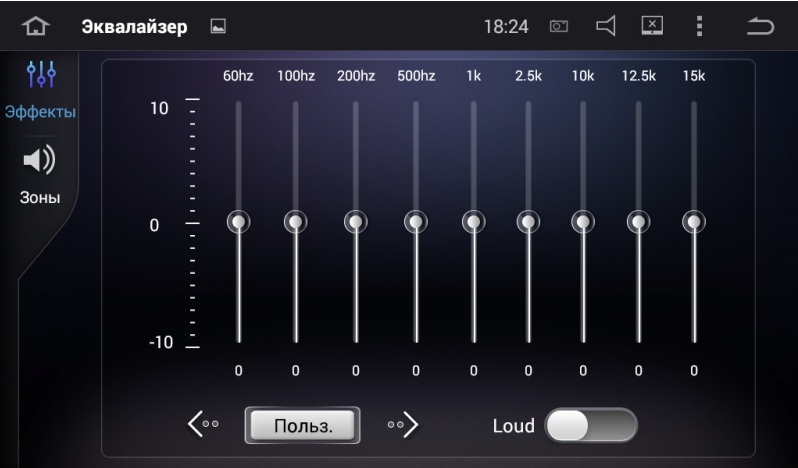Click the 10k band slider handle

[583, 222]
